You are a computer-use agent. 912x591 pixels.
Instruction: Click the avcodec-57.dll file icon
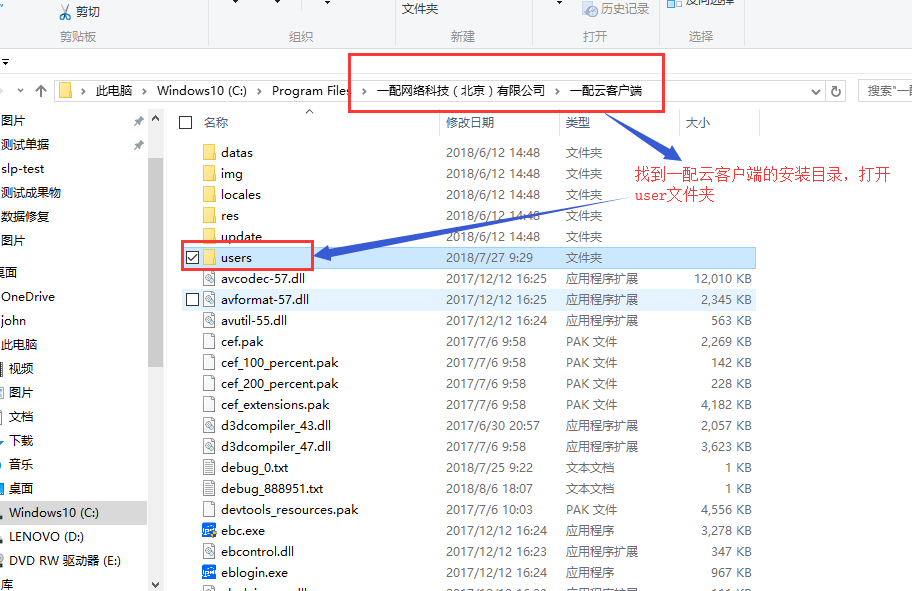point(209,278)
